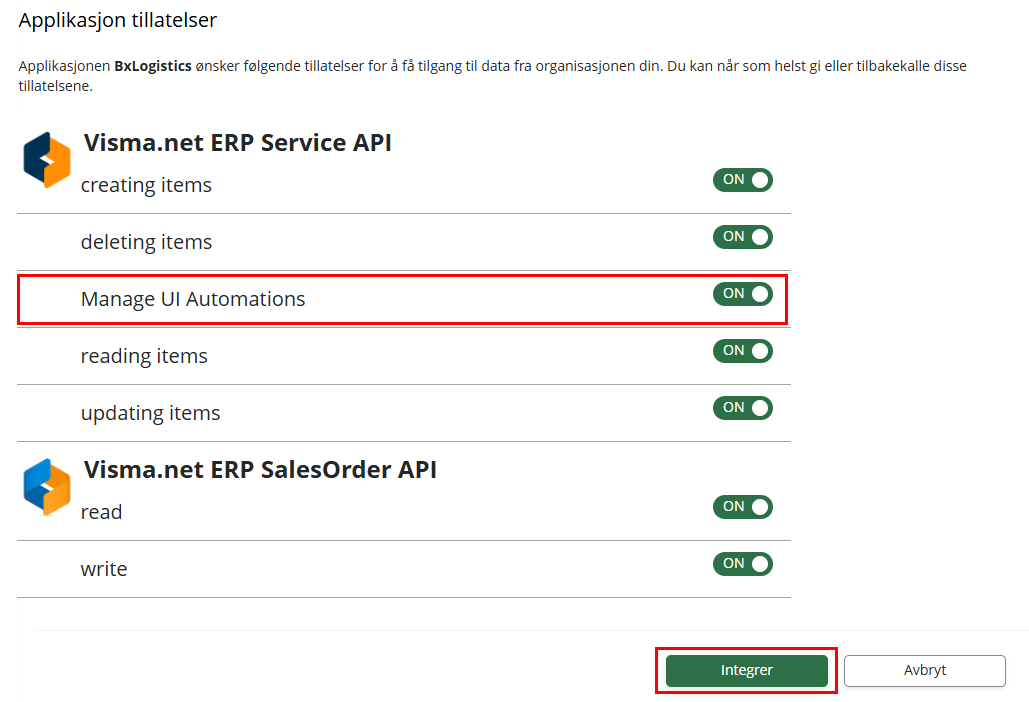Click the updating items text label
The height and width of the screenshot is (702, 1029).
click(x=150, y=413)
